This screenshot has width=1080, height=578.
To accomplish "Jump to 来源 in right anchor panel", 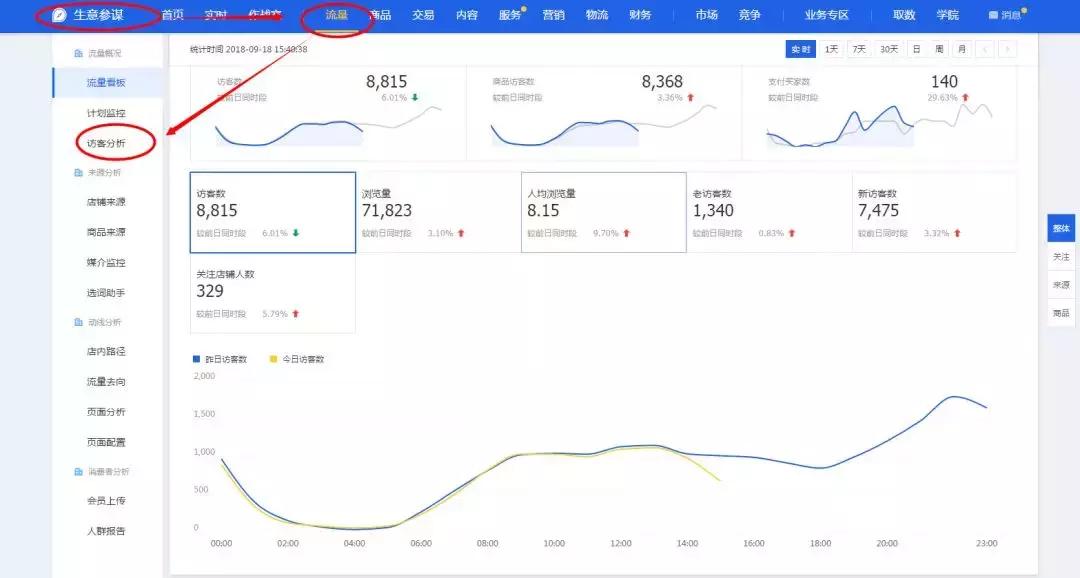I will coord(1060,285).
